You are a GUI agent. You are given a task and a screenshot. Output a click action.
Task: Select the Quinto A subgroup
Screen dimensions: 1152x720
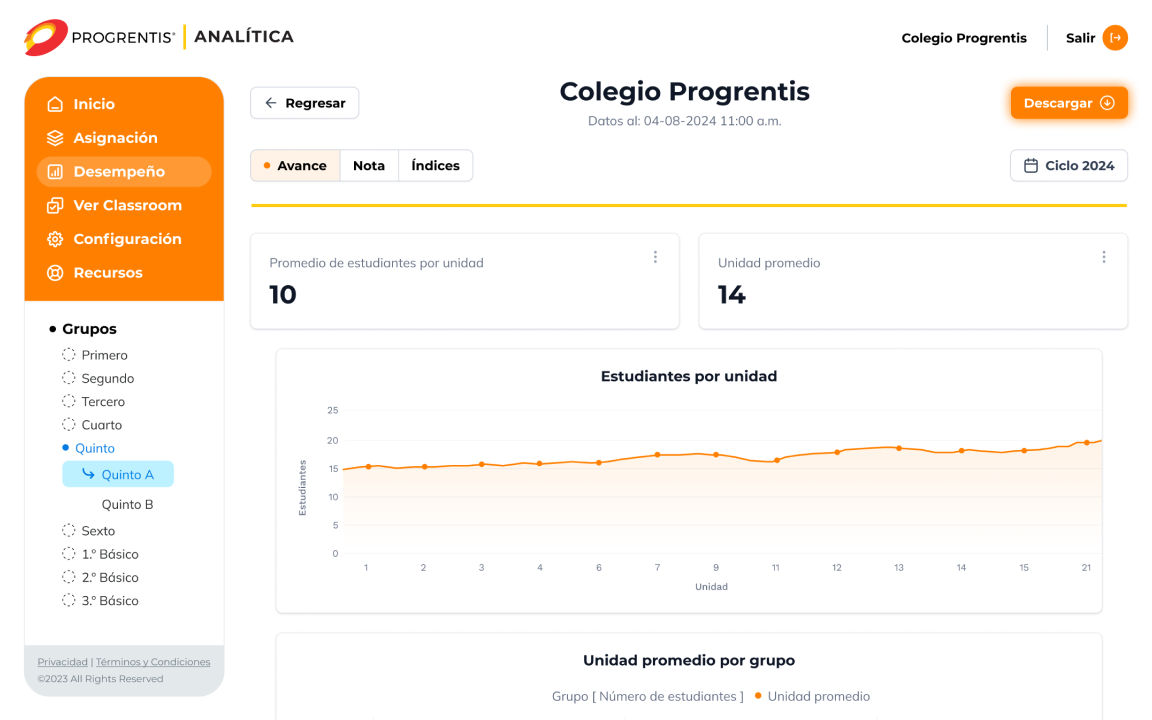coord(118,474)
